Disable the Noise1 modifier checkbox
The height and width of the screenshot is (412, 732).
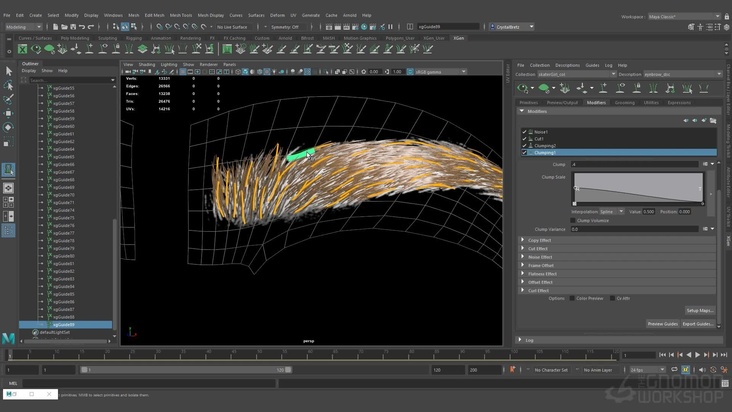pyautogui.click(x=524, y=132)
